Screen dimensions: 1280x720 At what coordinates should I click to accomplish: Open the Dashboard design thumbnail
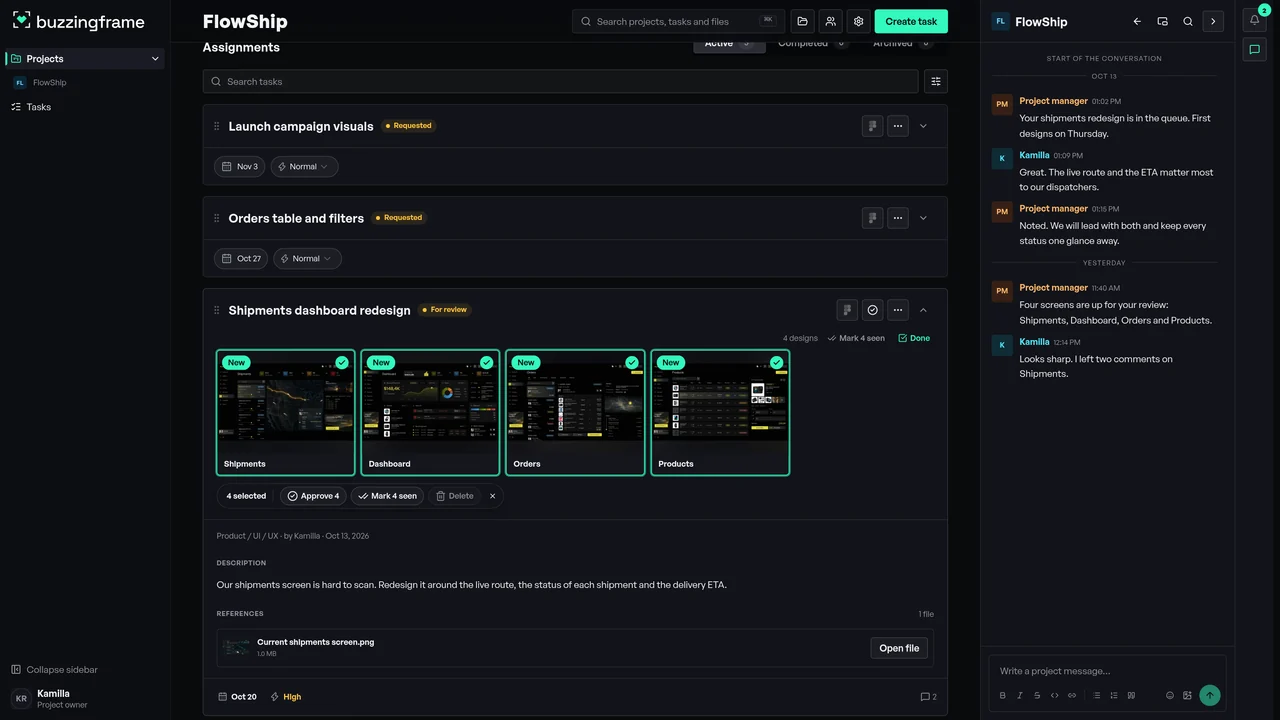click(430, 412)
